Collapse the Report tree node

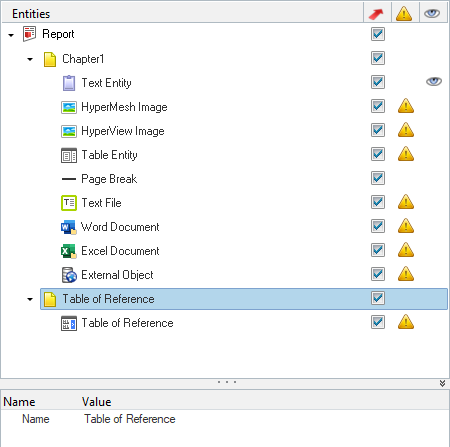pos(11,35)
